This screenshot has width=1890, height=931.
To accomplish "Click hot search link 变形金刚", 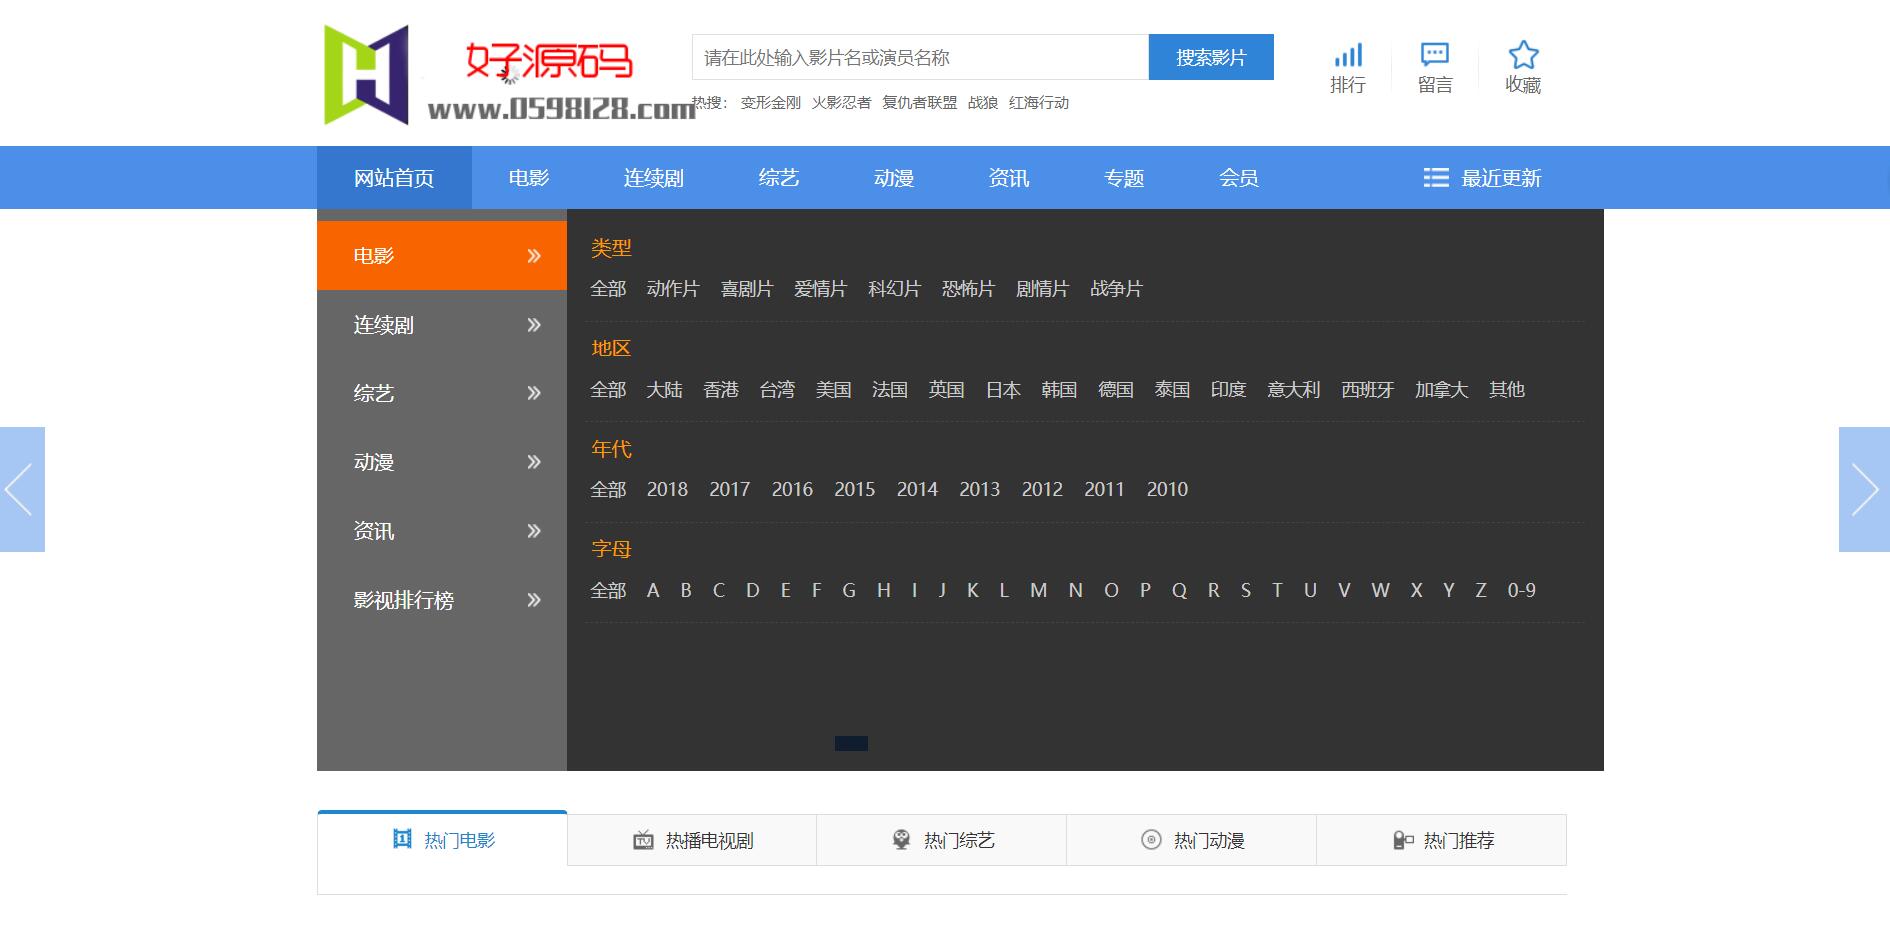I will [x=770, y=103].
